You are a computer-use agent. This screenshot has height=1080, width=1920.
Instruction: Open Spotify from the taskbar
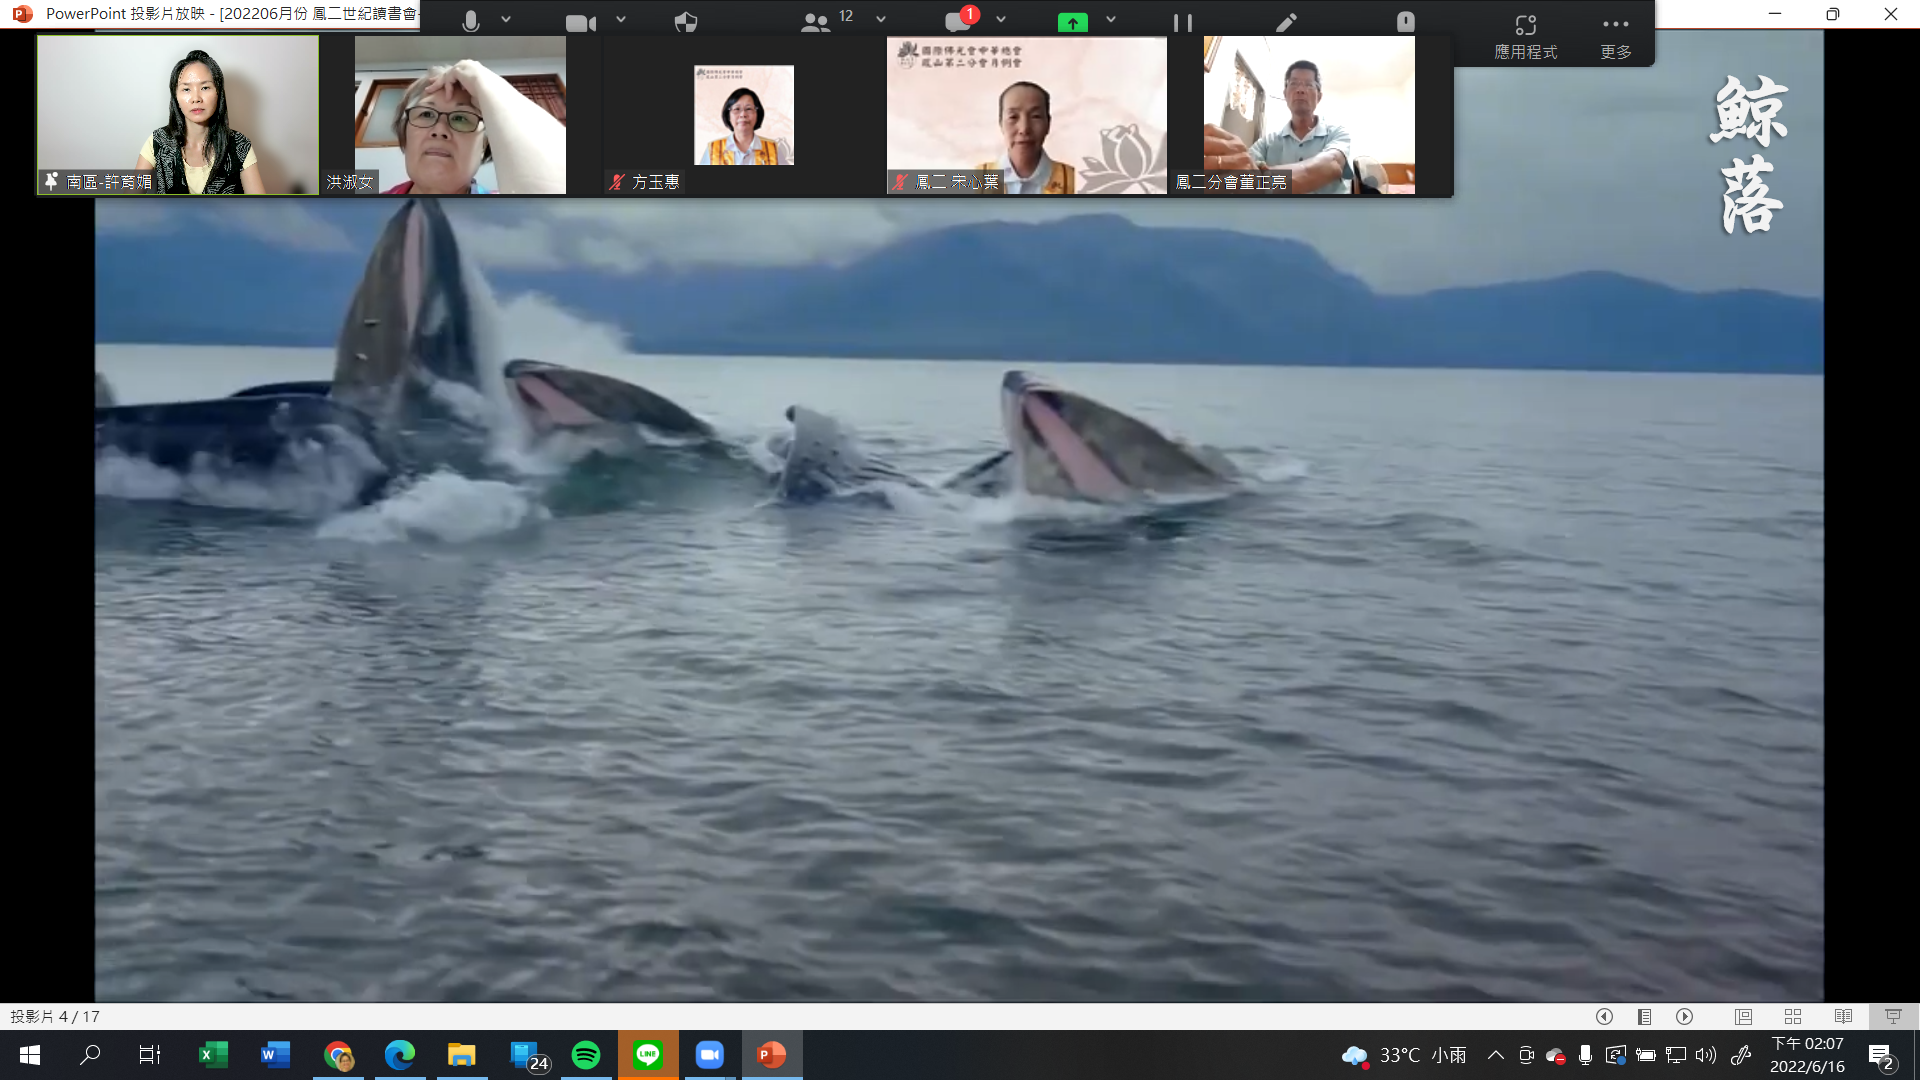pos(586,1055)
